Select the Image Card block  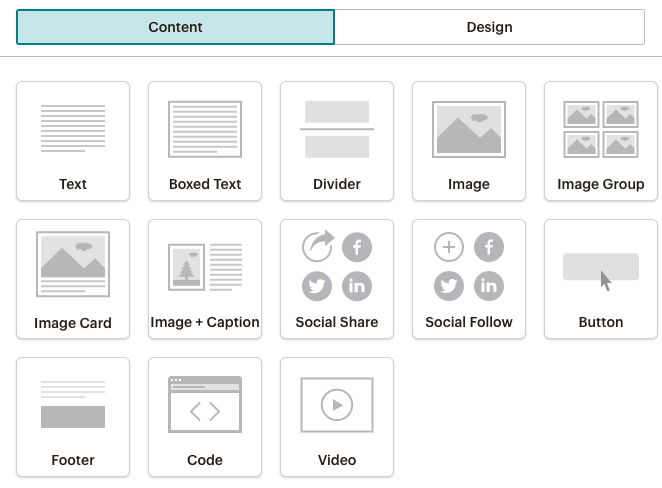[x=73, y=279]
